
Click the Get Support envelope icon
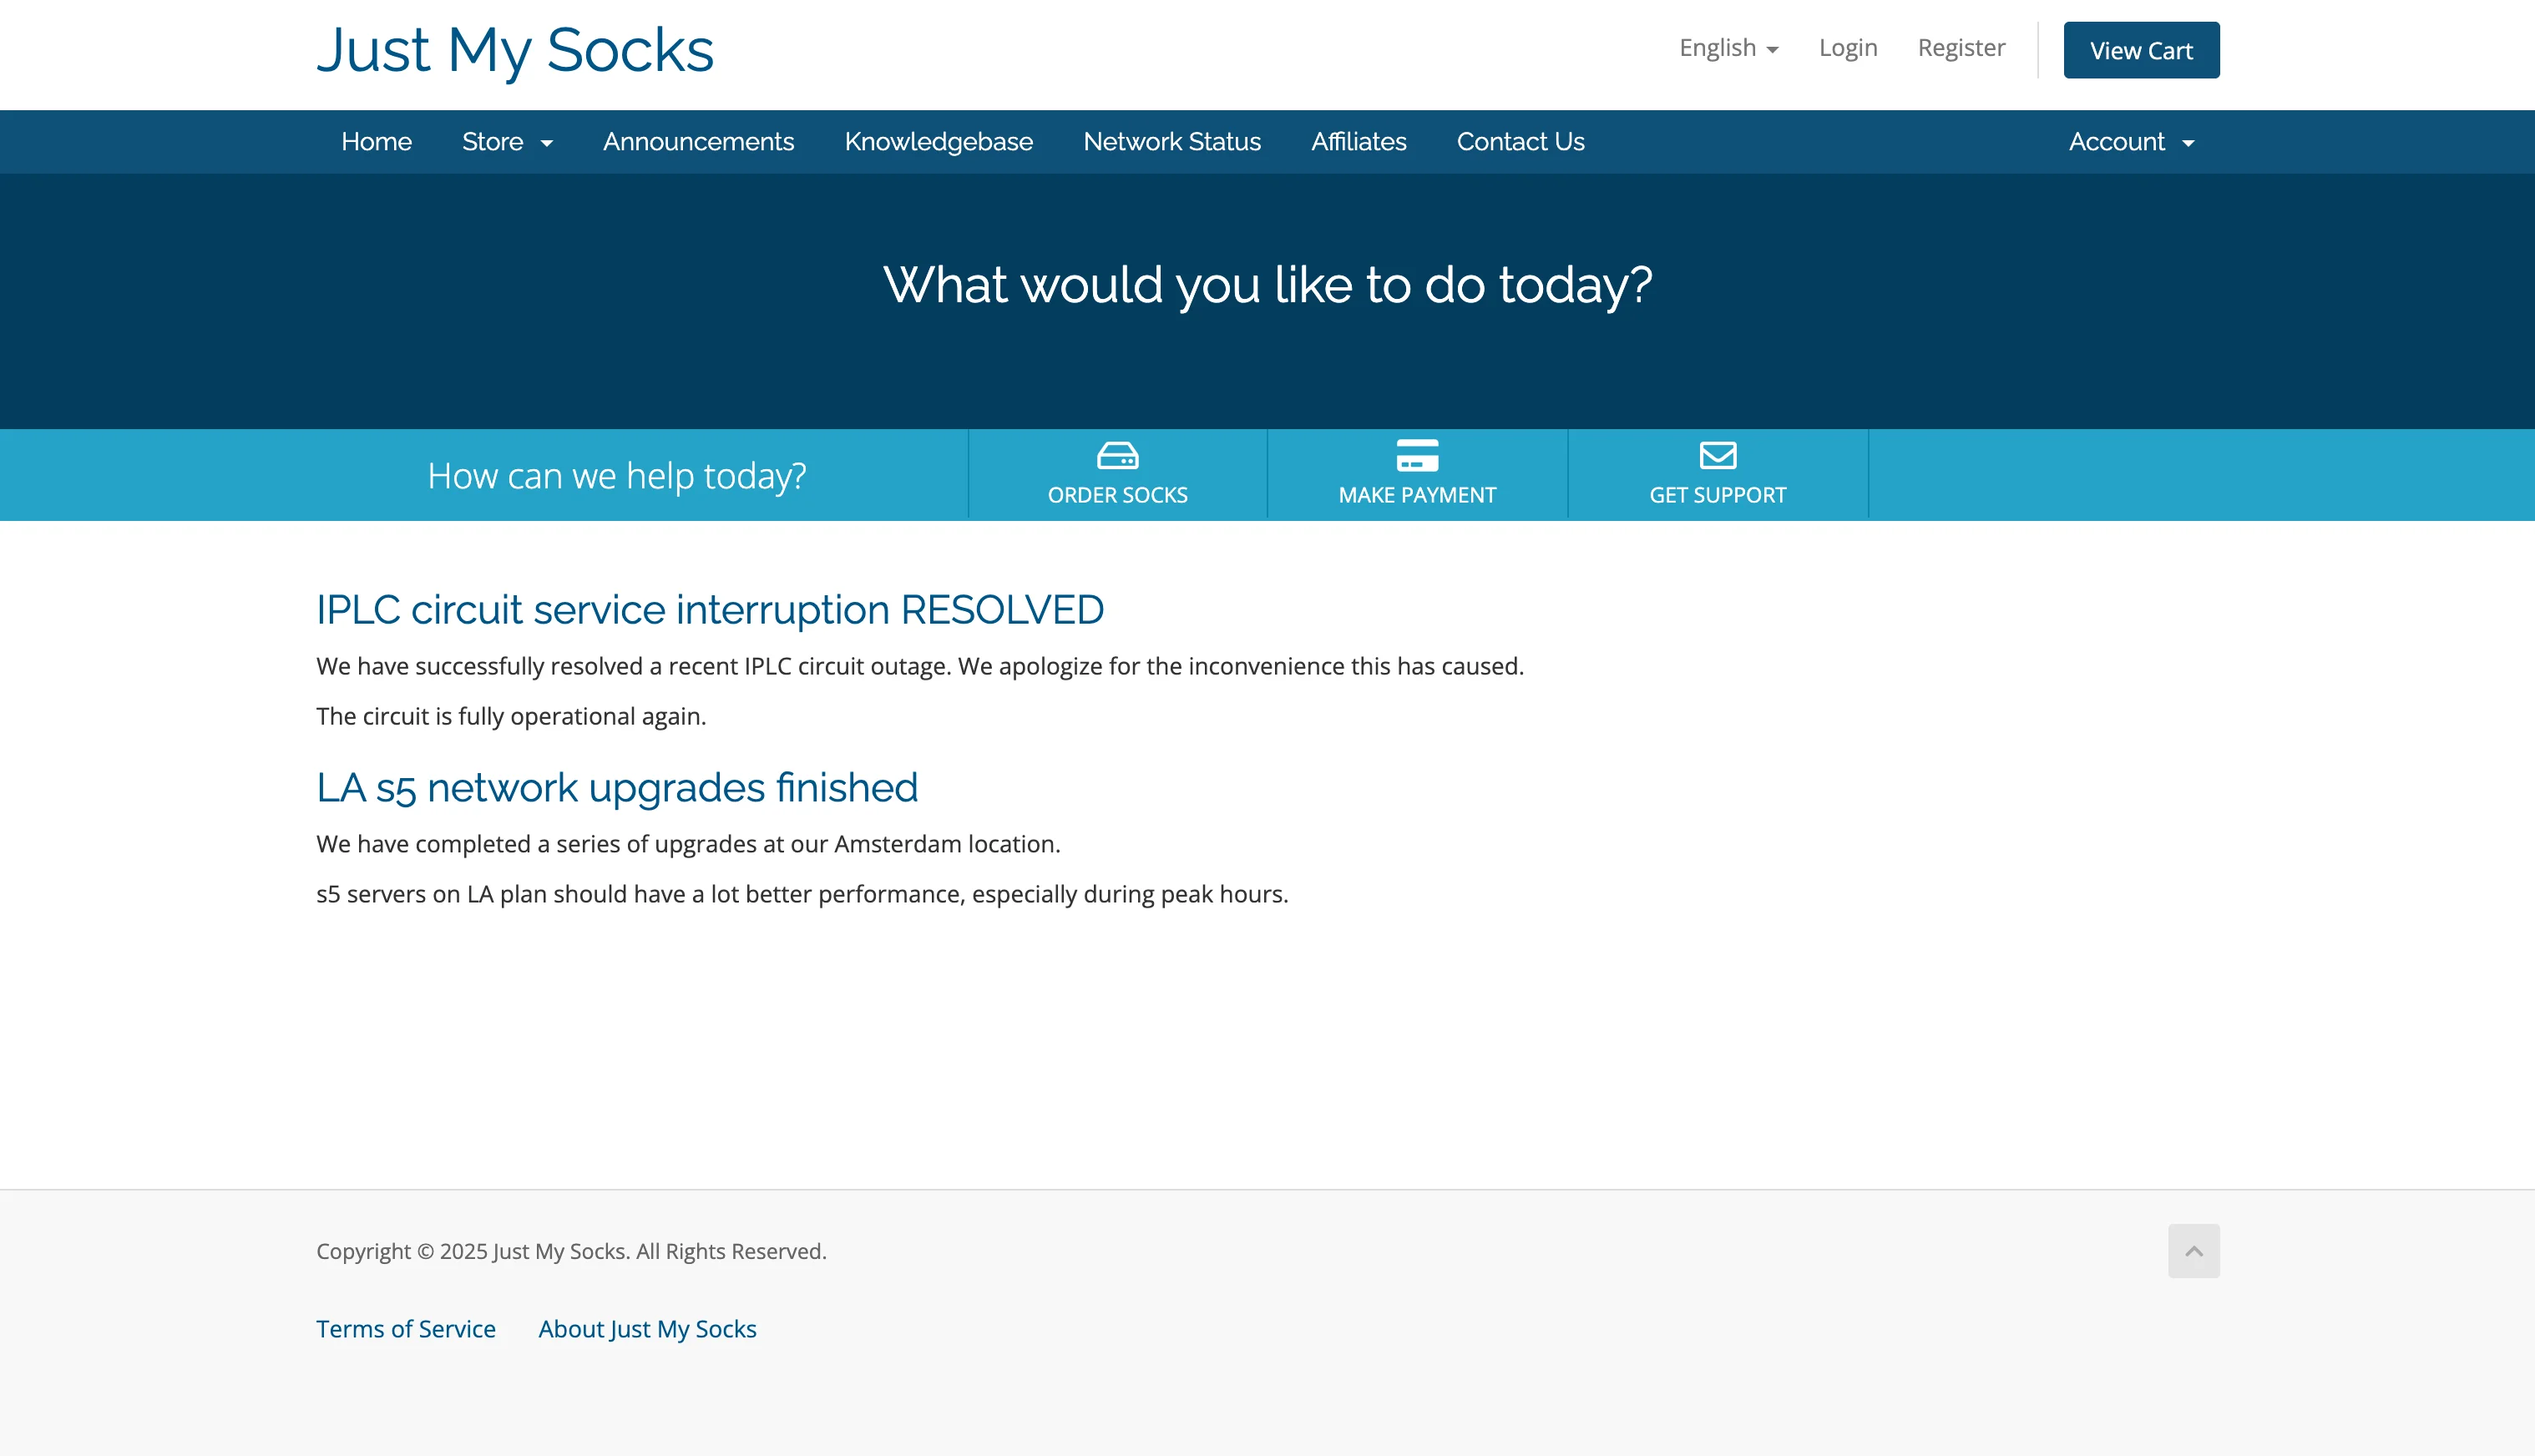(1717, 456)
